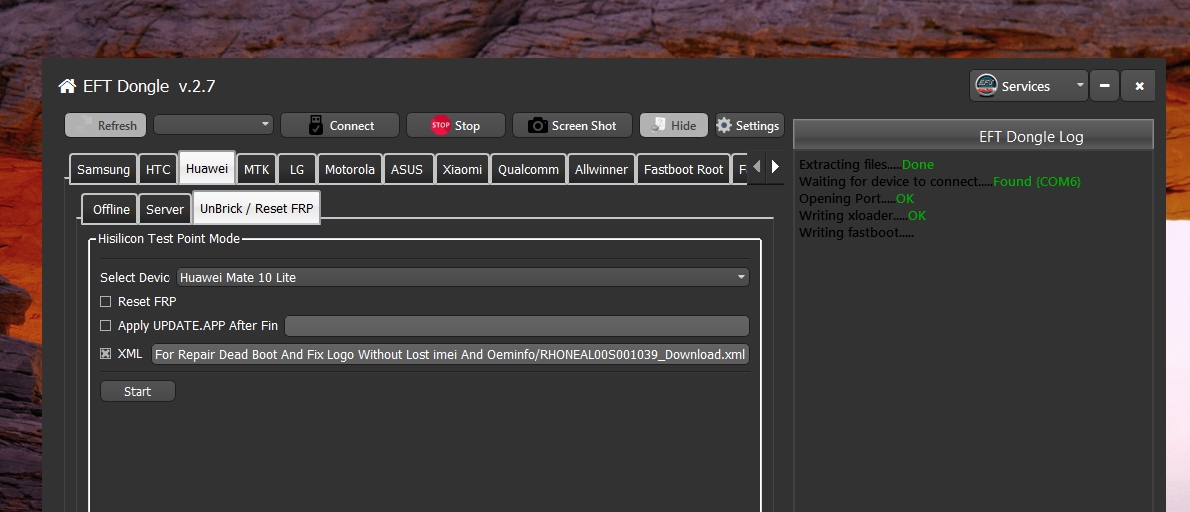The width and height of the screenshot is (1190, 512).
Task: Open the Fastboot Root tab
Action: [x=684, y=169]
